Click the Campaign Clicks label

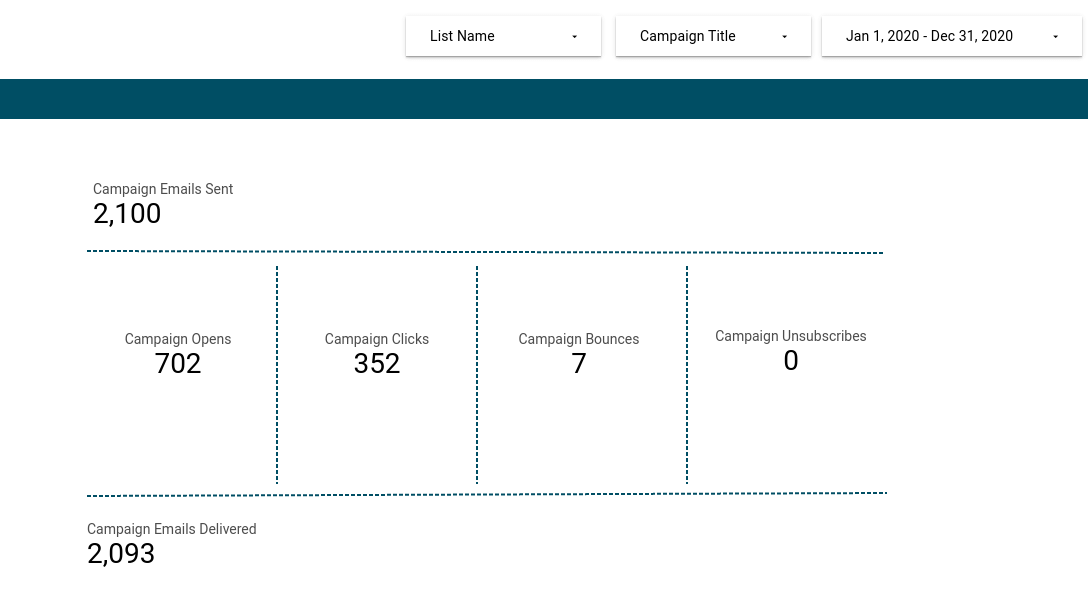click(x=377, y=339)
